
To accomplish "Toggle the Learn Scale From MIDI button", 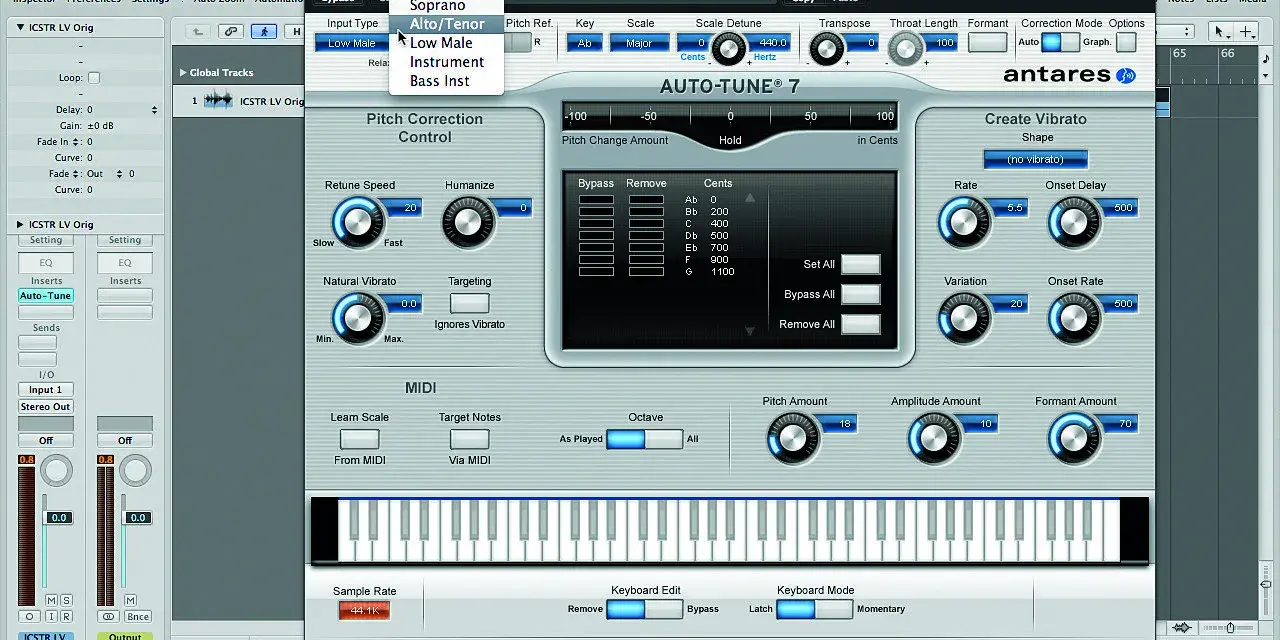I will pyautogui.click(x=359, y=439).
